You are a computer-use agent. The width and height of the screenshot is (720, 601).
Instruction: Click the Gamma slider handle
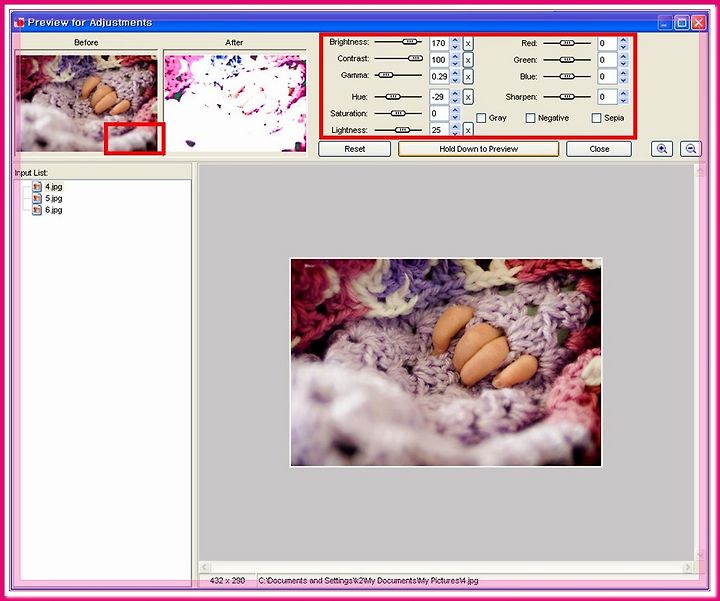[x=385, y=75]
